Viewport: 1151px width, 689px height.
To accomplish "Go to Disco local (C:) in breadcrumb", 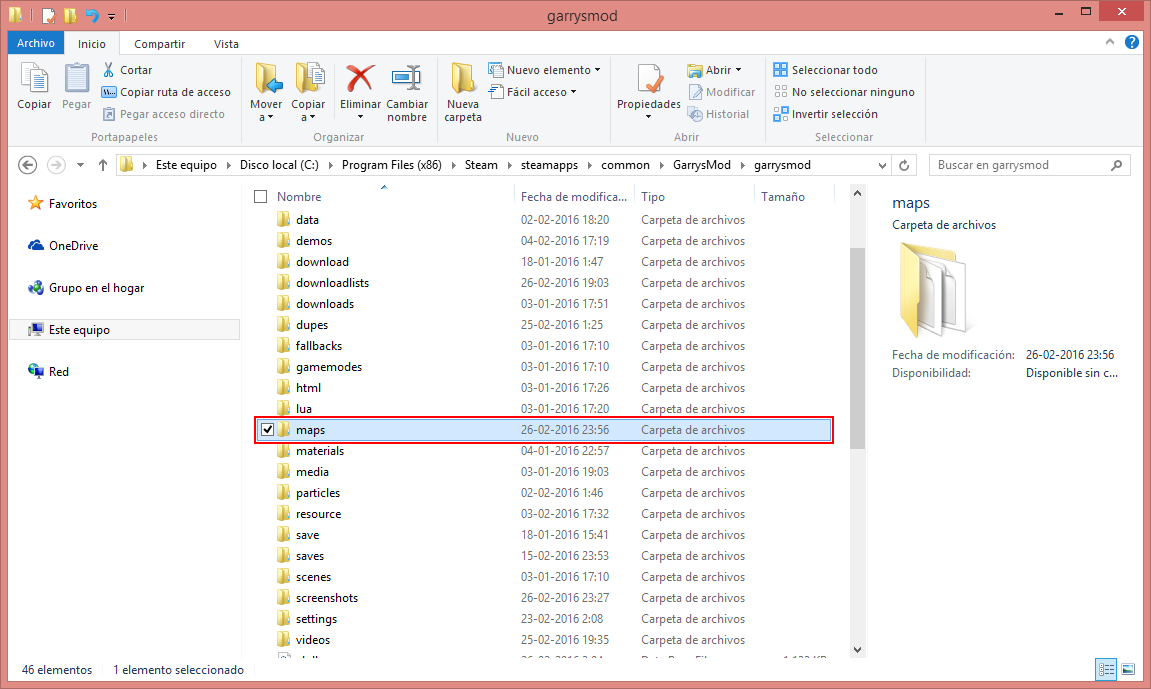I will (x=279, y=165).
